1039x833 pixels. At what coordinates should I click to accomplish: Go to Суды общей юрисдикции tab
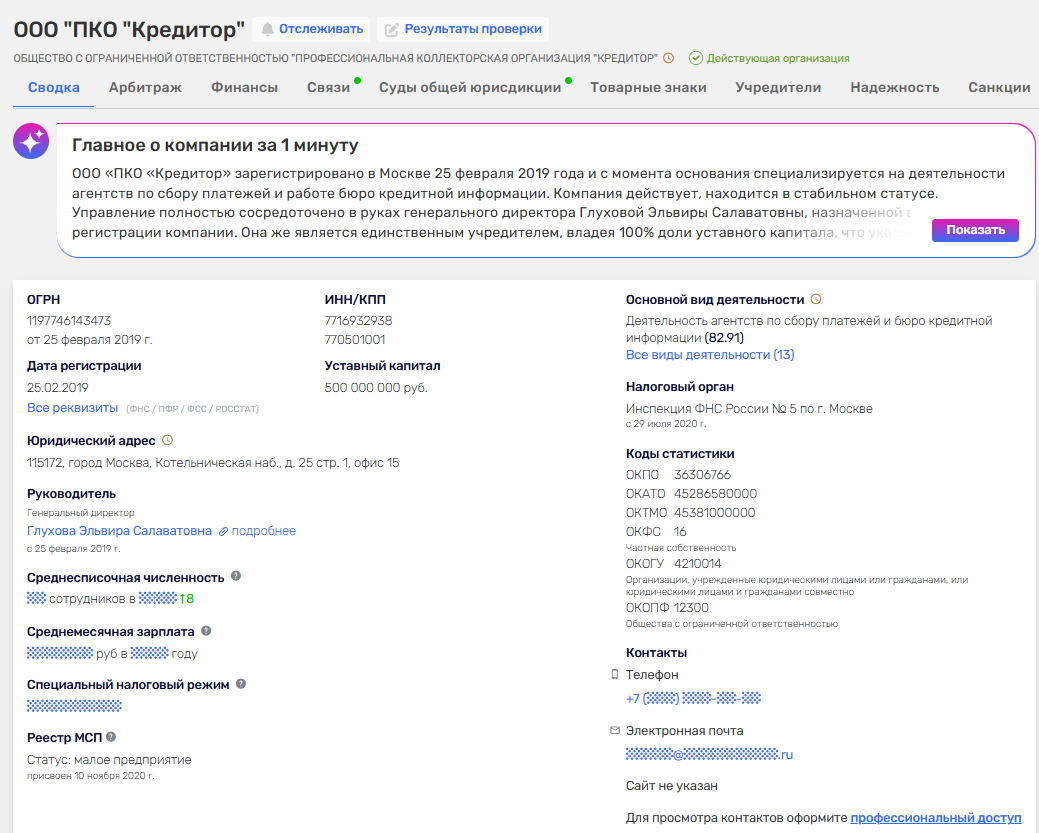(x=470, y=87)
